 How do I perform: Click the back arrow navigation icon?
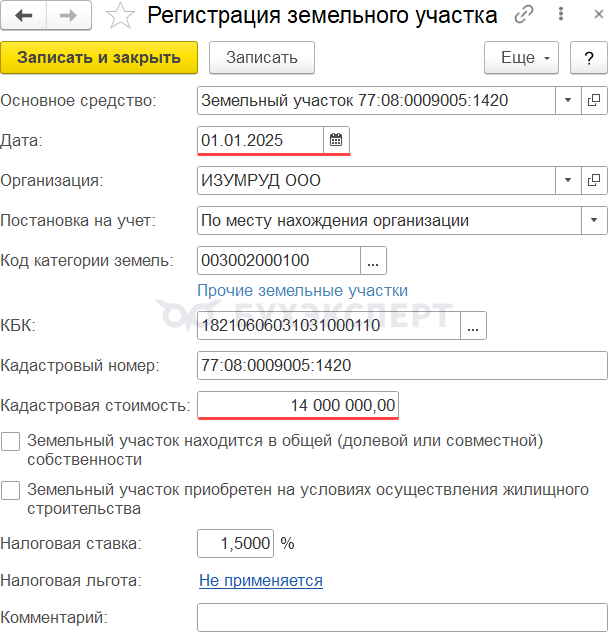click(23, 15)
